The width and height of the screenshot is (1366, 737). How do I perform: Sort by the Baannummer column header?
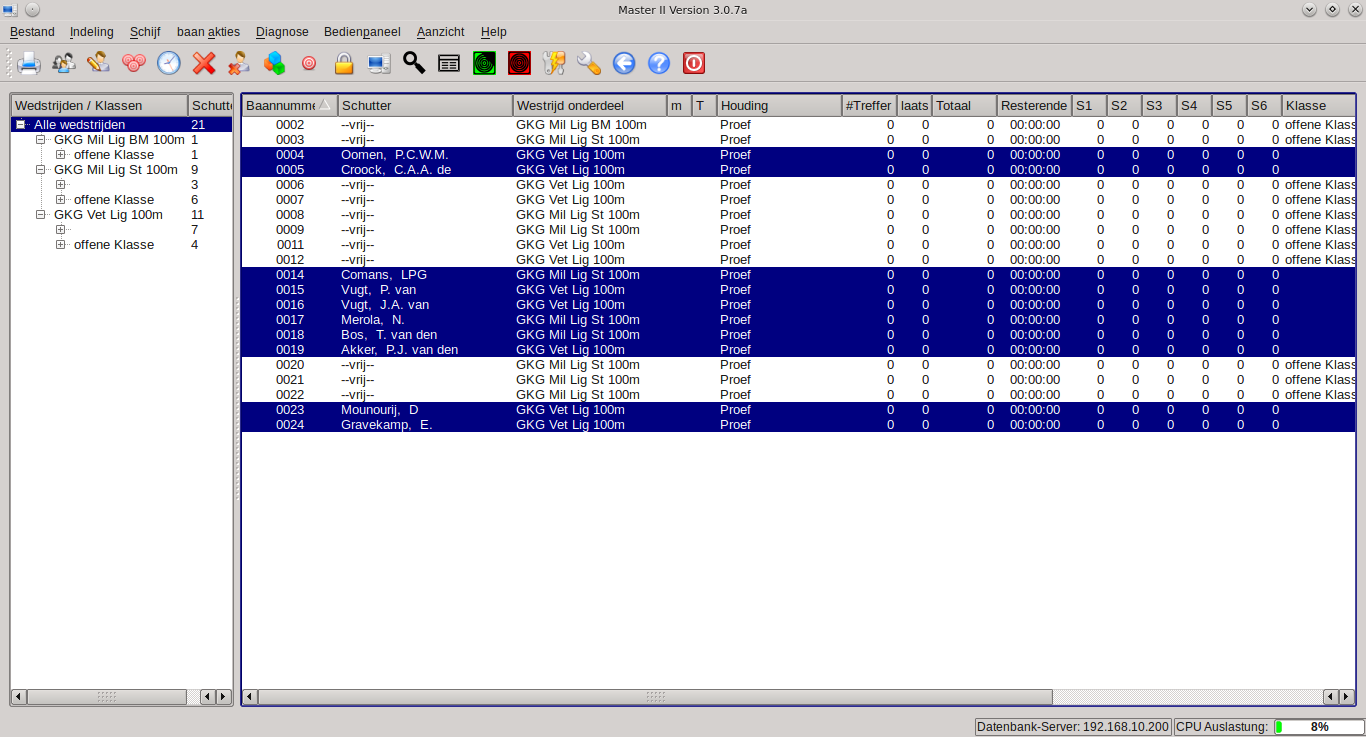coord(280,106)
